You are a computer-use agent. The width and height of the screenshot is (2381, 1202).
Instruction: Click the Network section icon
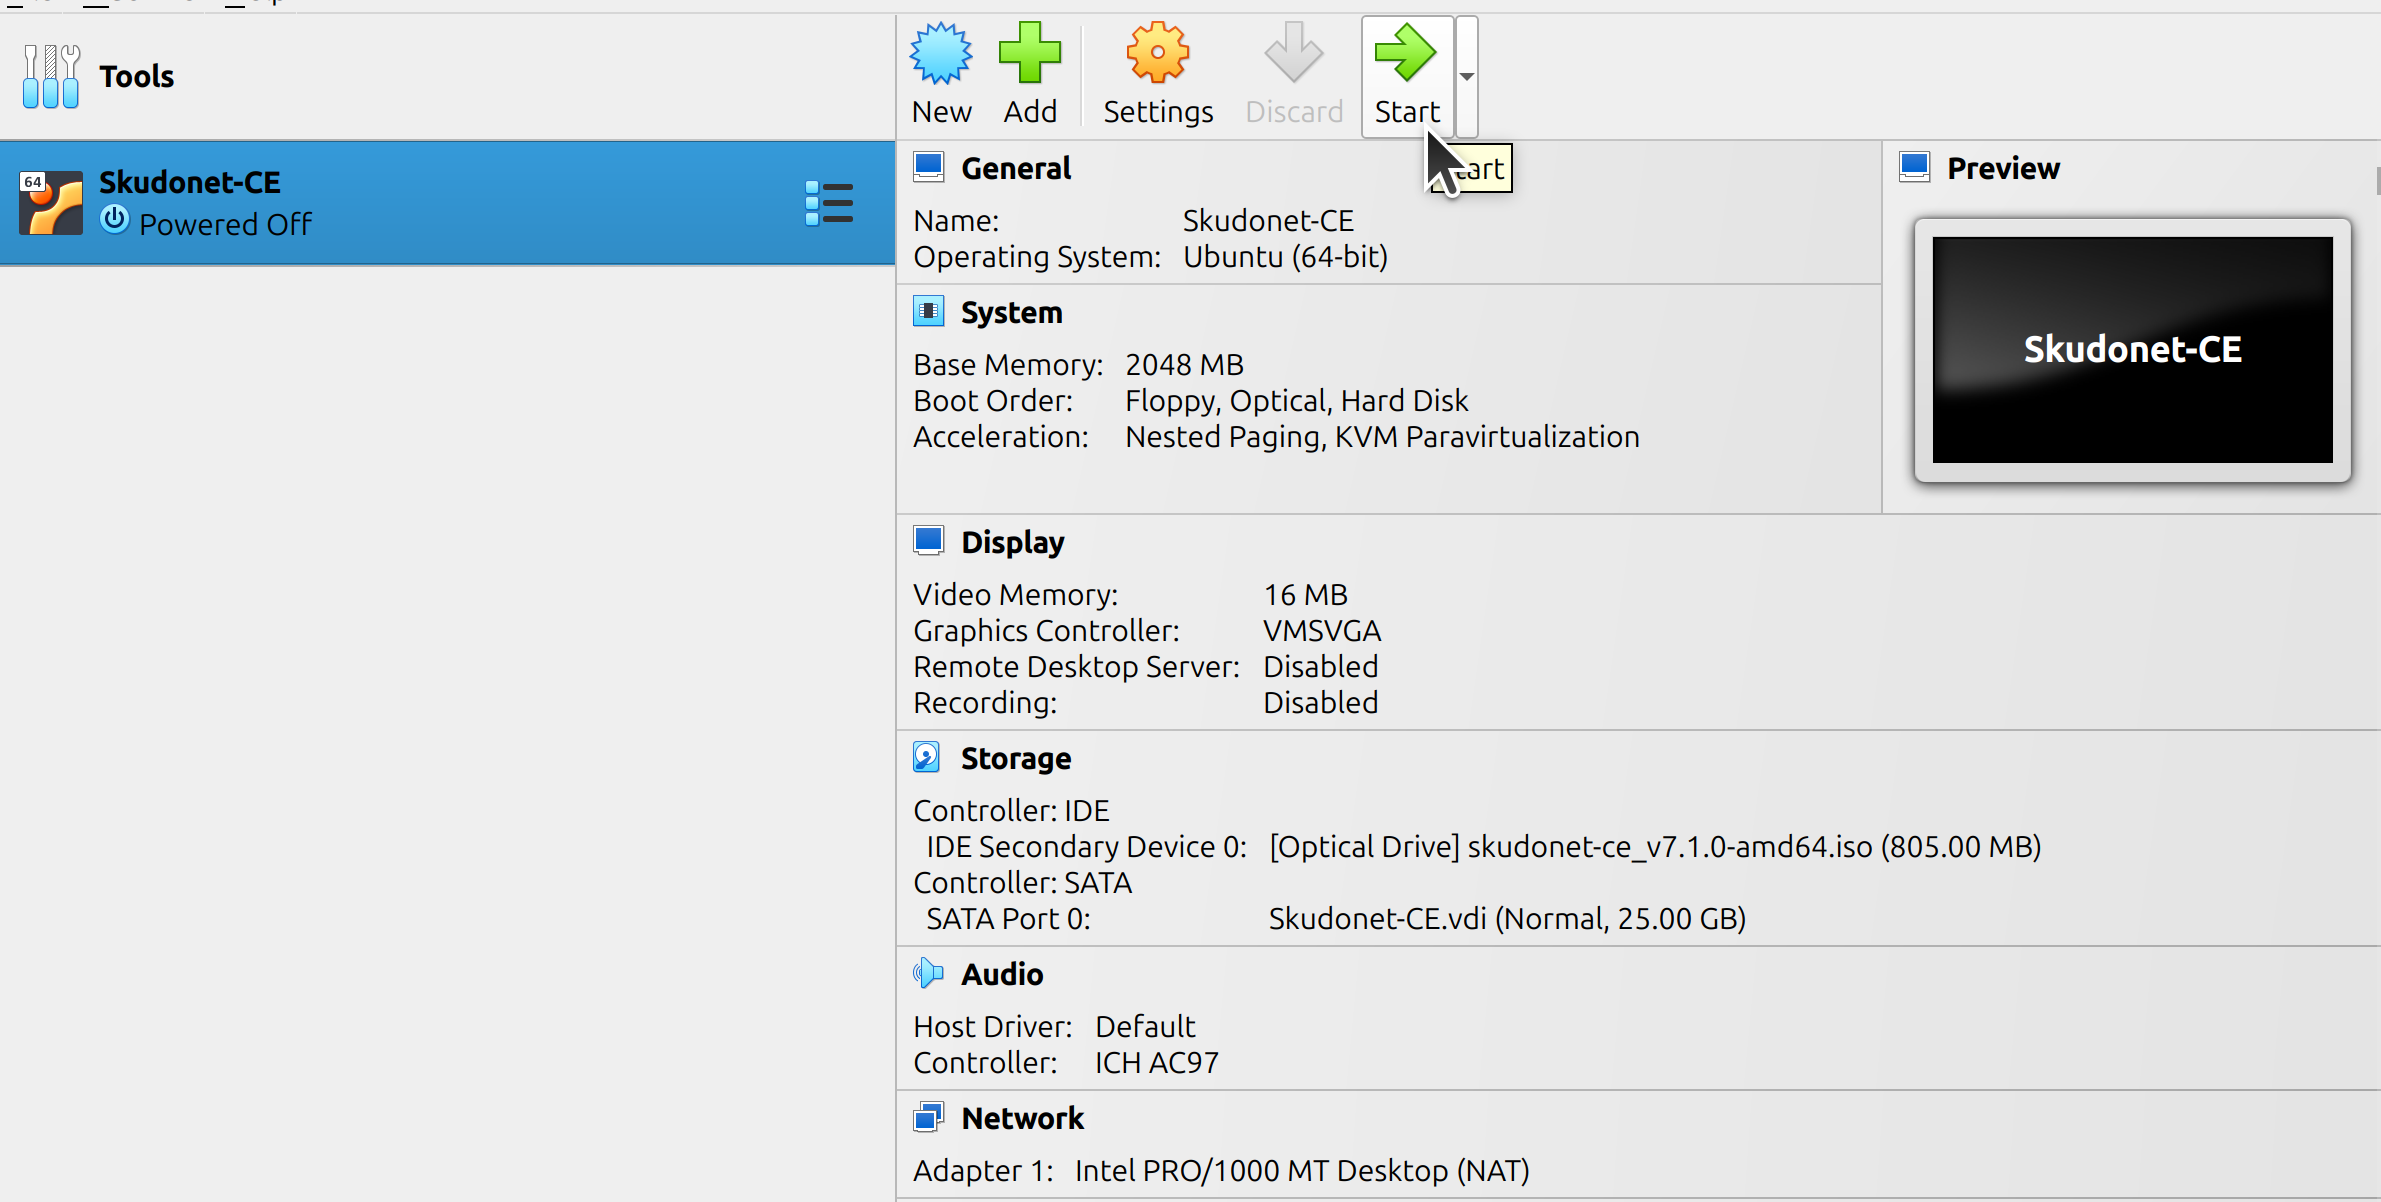(929, 1117)
